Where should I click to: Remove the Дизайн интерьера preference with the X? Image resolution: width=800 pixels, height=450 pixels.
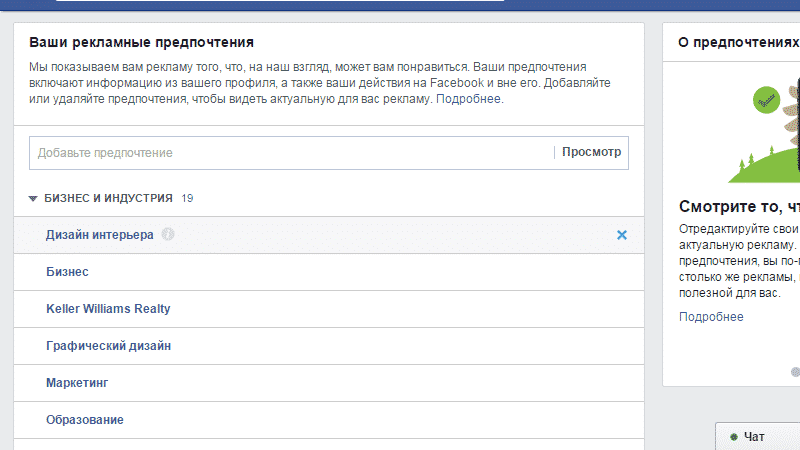click(621, 235)
